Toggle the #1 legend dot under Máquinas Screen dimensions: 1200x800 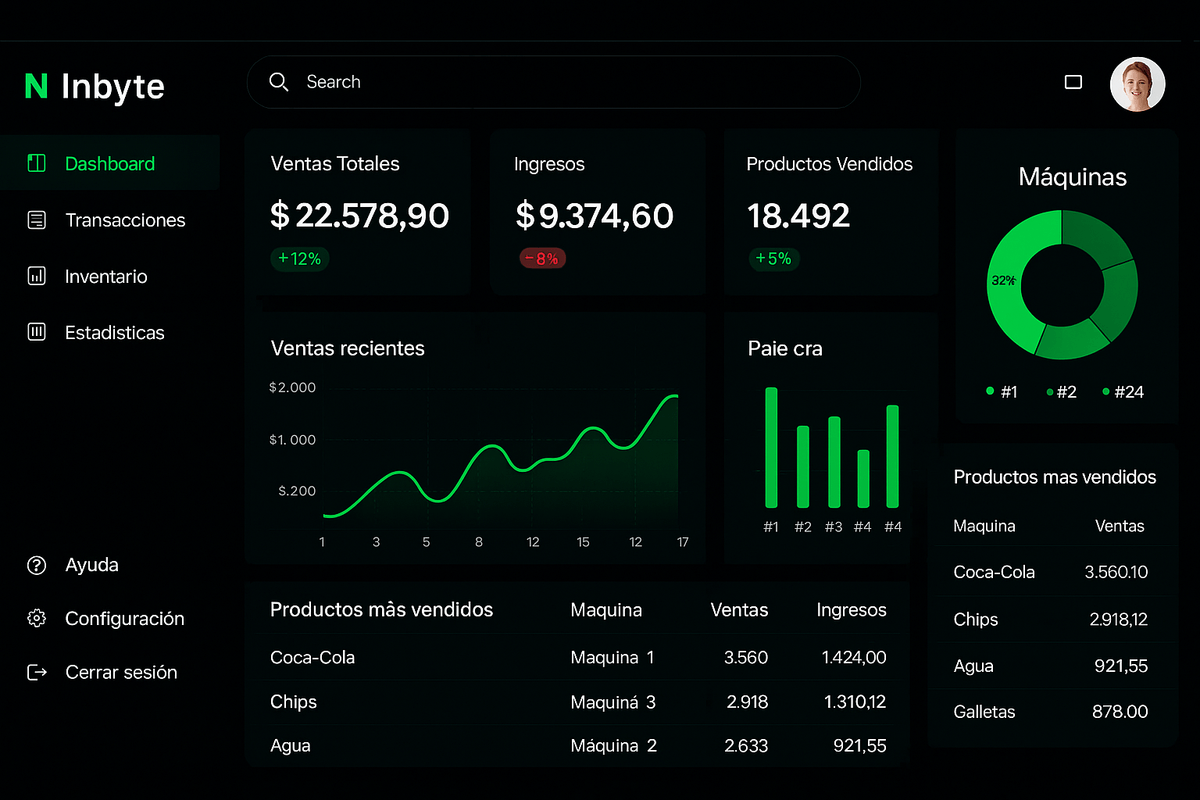click(x=990, y=392)
